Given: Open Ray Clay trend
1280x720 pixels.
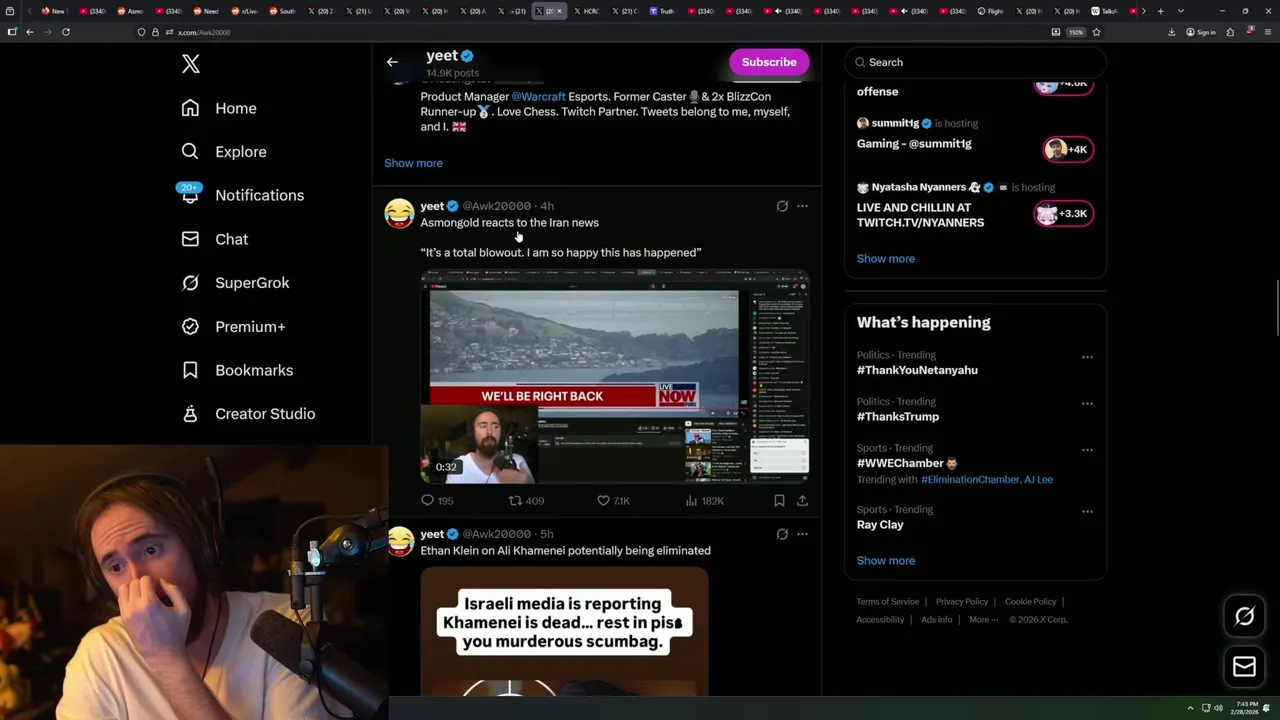Looking at the screenshot, I should point(880,525).
